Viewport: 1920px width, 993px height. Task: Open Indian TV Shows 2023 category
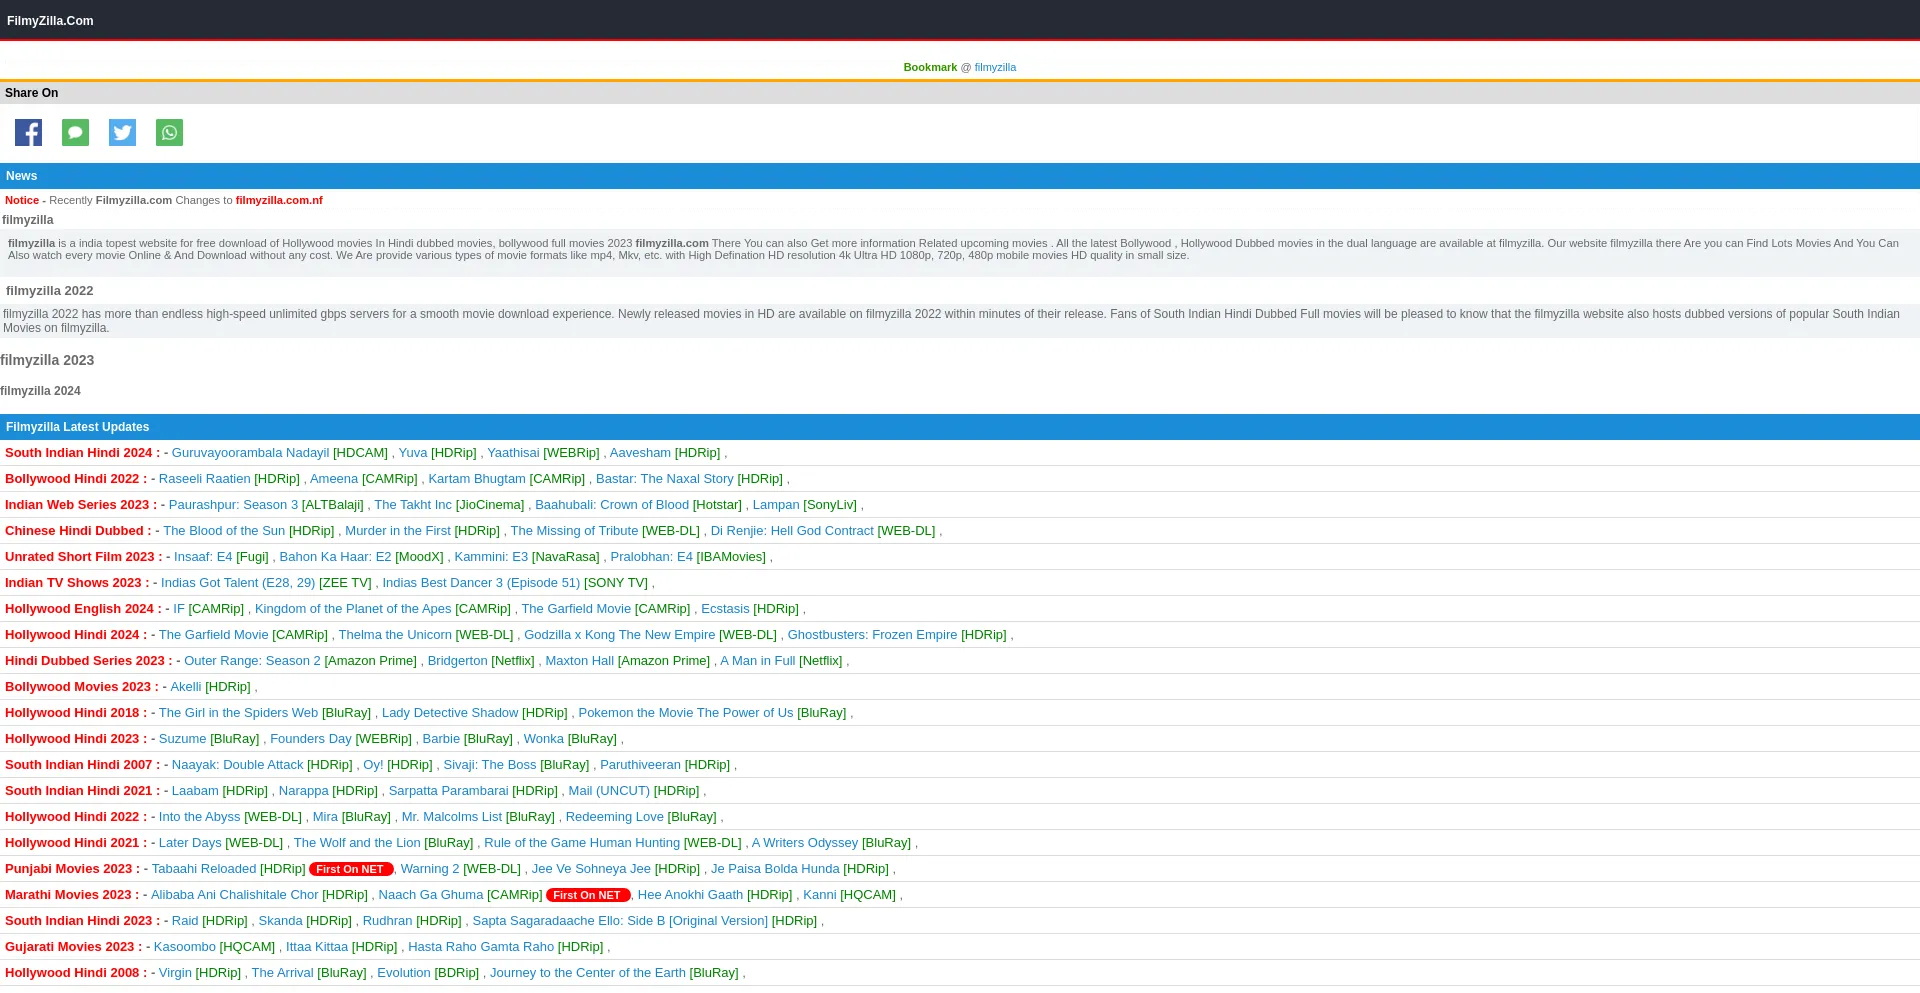tap(73, 583)
